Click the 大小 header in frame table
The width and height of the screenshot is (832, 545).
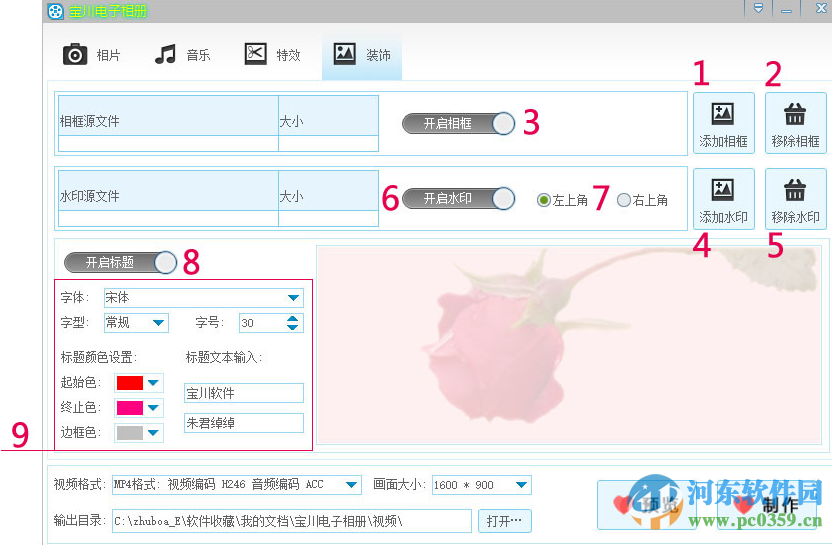(x=328, y=116)
